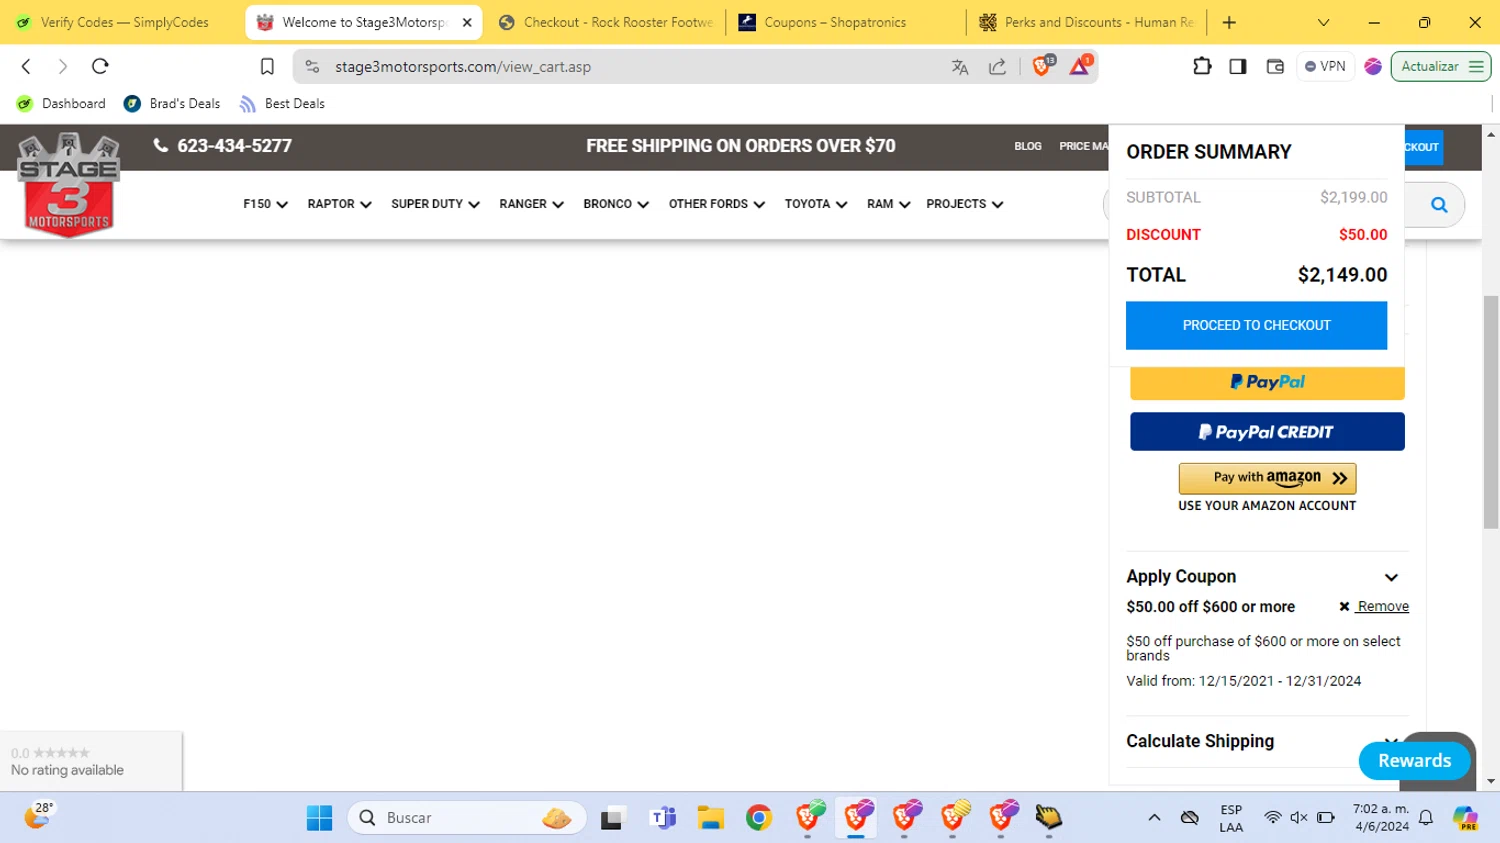Viewport: 1500px width, 843px height.
Task: Open the notifications bell in system tray
Action: pos(1426,818)
